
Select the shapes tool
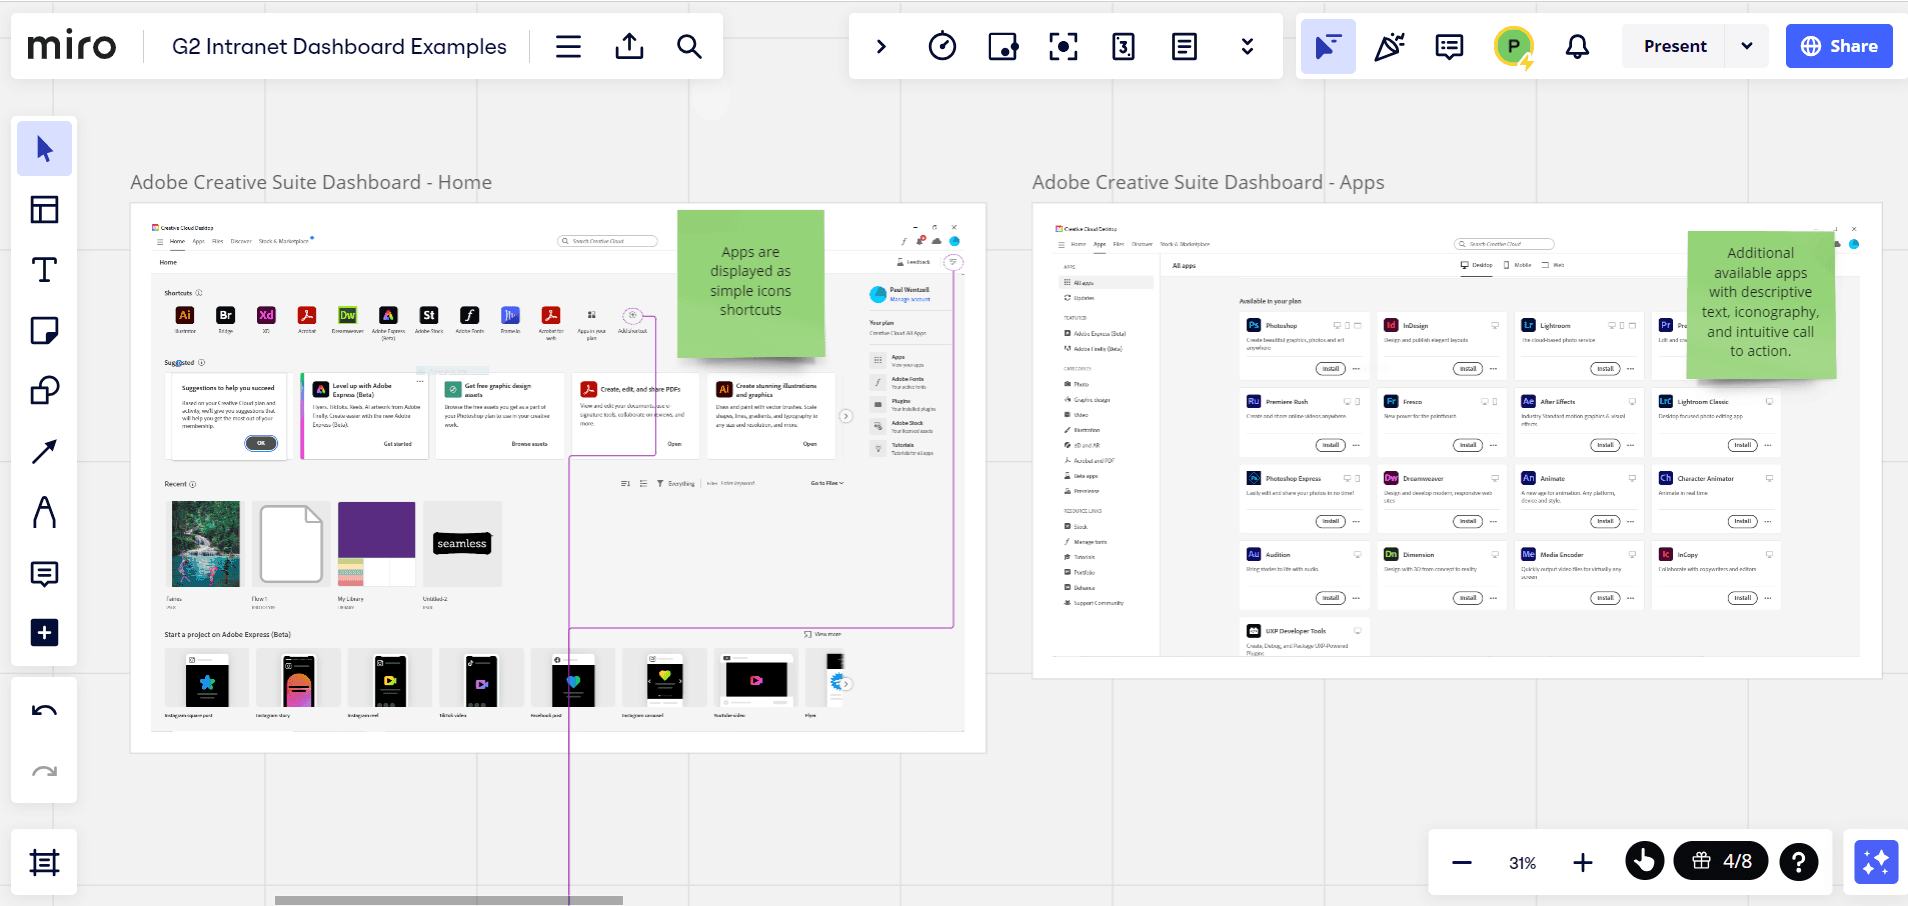point(44,391)
